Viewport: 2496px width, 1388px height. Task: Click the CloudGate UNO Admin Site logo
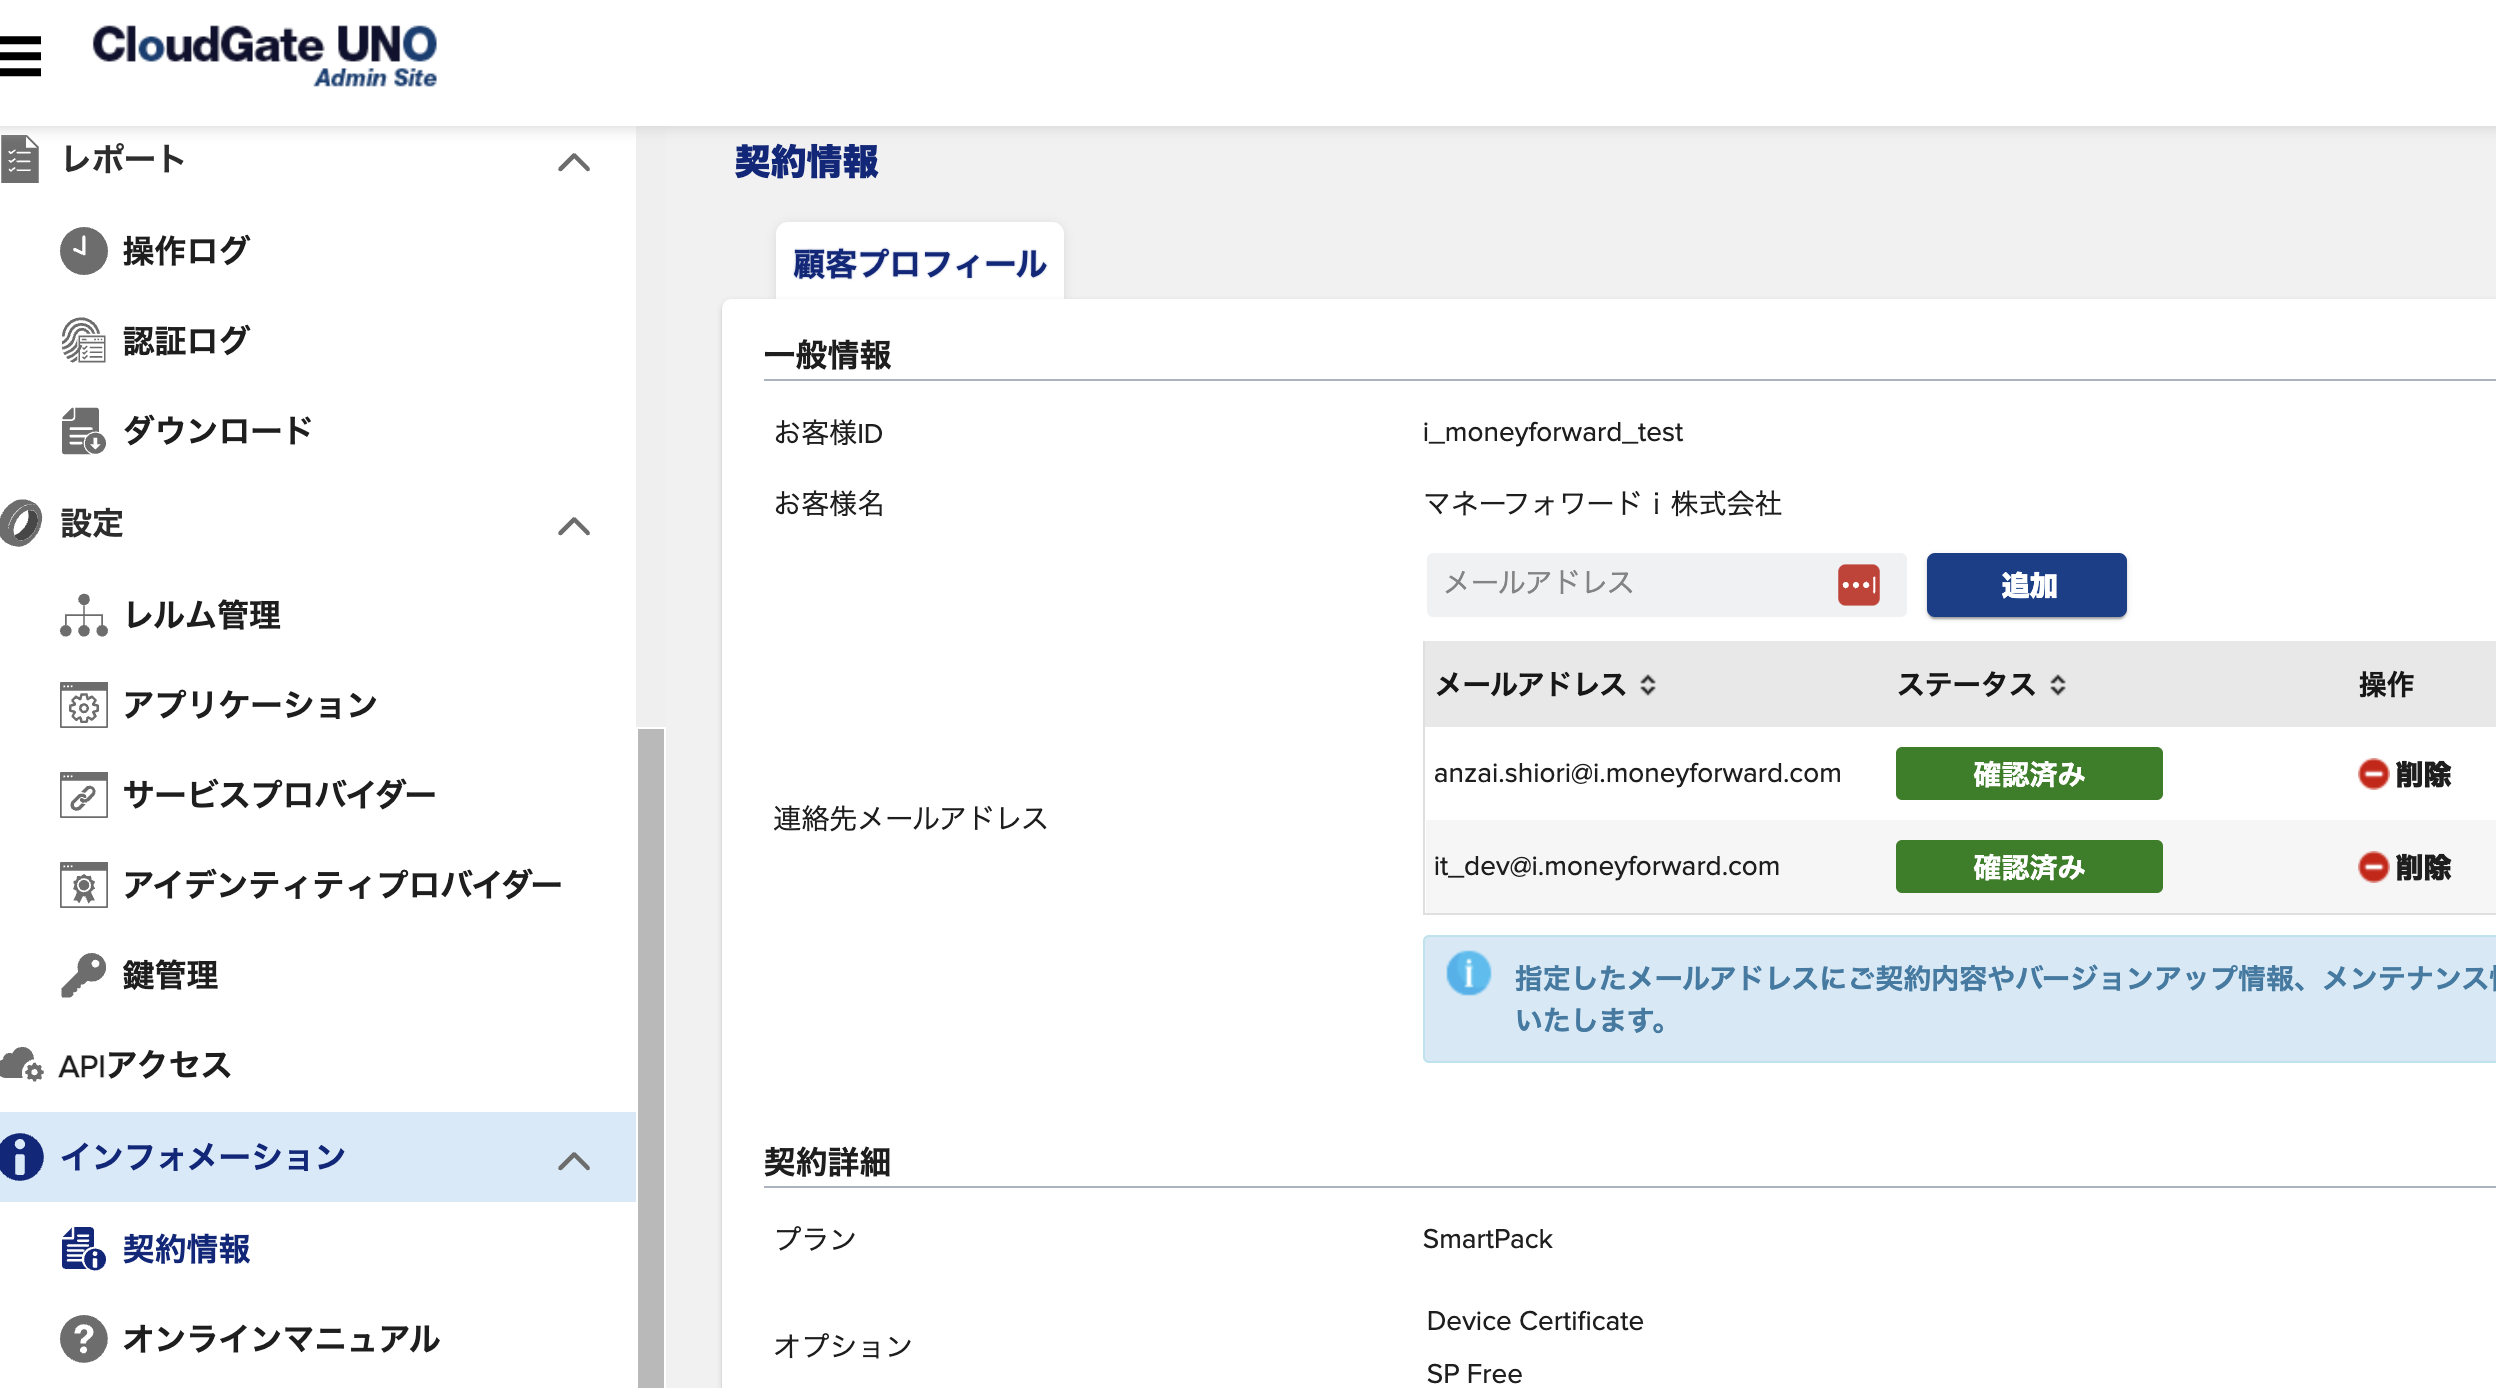pyautogui.click(x=264, y=56)
